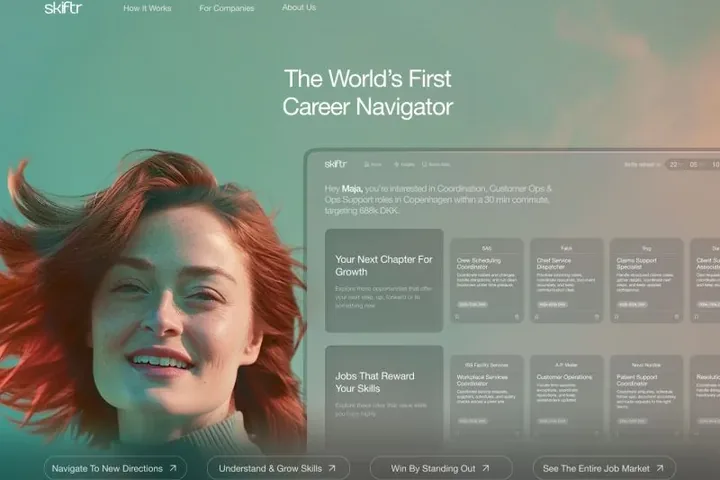Open the Workplace Services Coordinator job card
This screenshot has height=480, width=720.
click(487, 396)
